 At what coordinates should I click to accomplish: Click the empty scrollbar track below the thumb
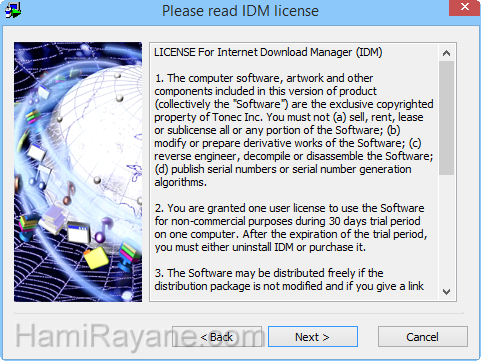coord(446,229)
